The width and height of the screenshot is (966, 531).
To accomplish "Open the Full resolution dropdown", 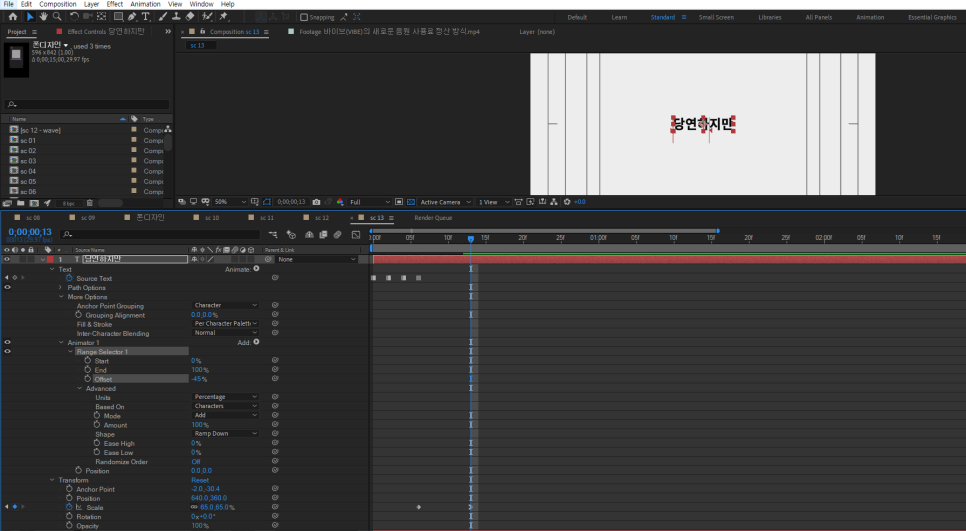I will [x=370, y=202].
